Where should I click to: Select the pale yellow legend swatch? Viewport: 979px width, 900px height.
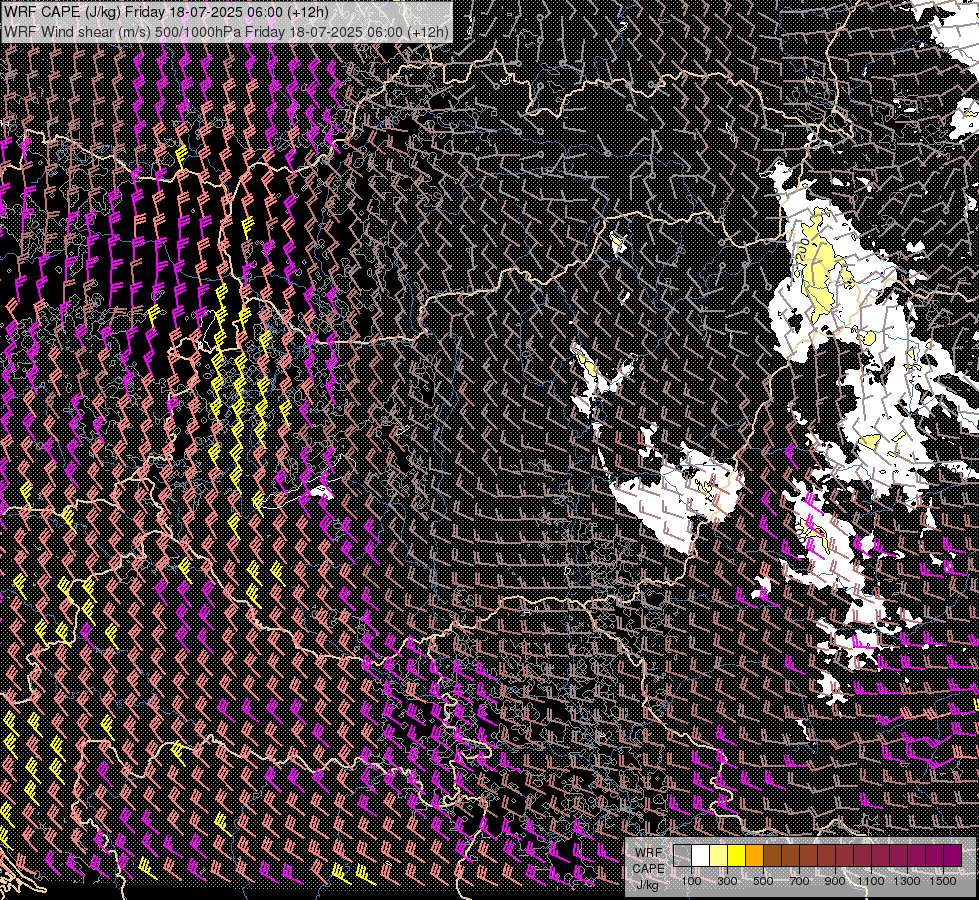click(x=718, y=856)
